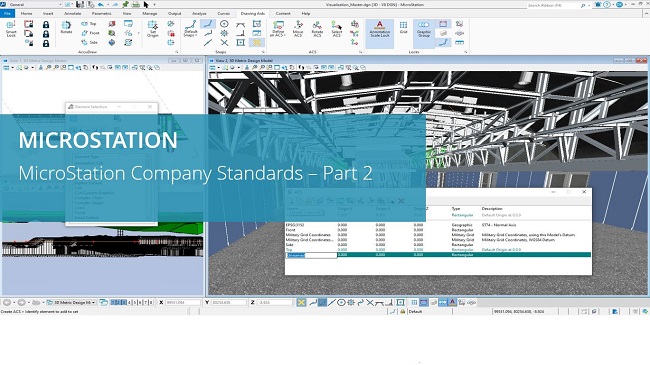Open the View ribbon tab
This screenshot has width=650, height=365.
coord(127,14)
